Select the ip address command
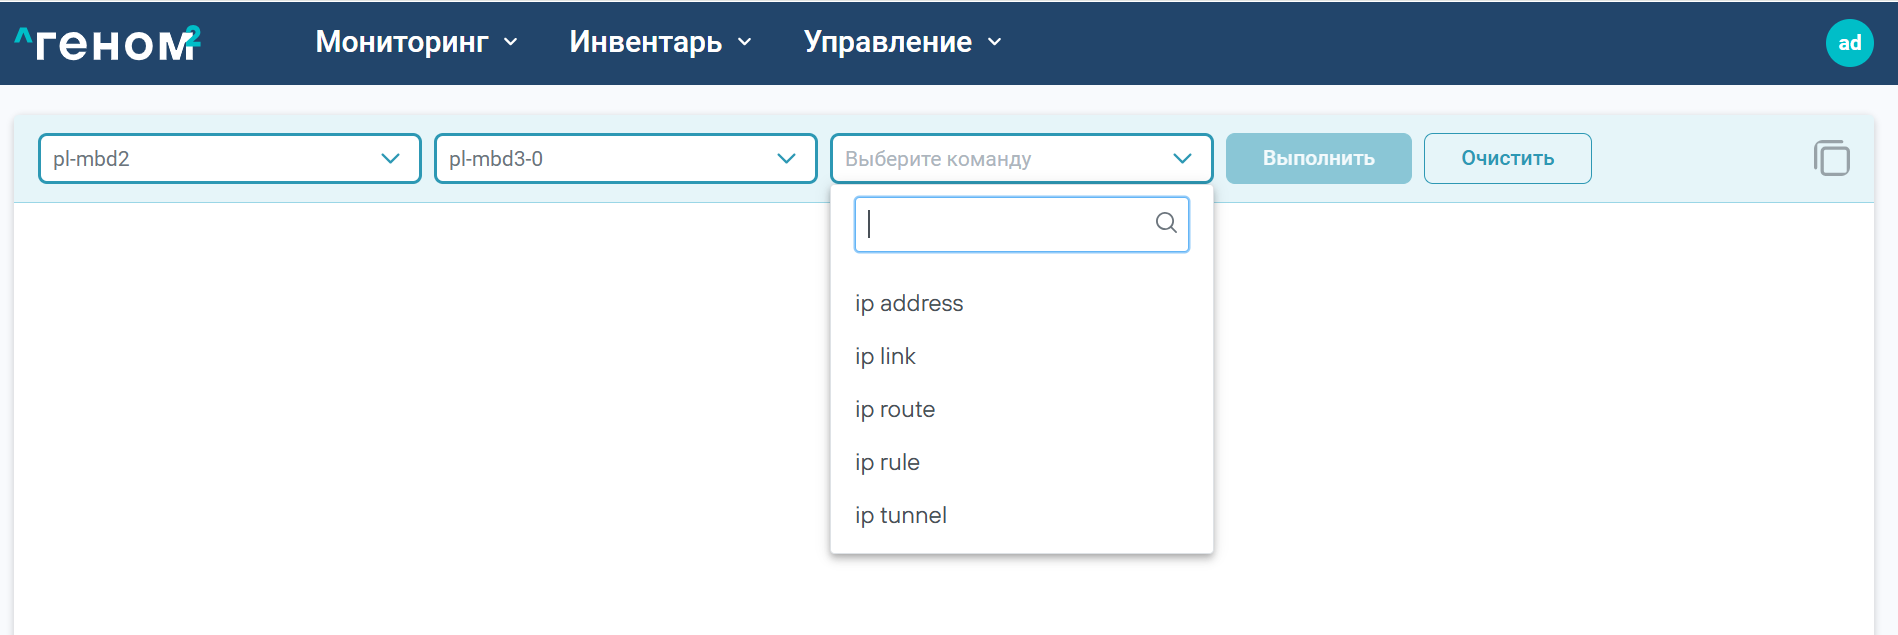Viewport: 1898px width, 635px height. 909,303
